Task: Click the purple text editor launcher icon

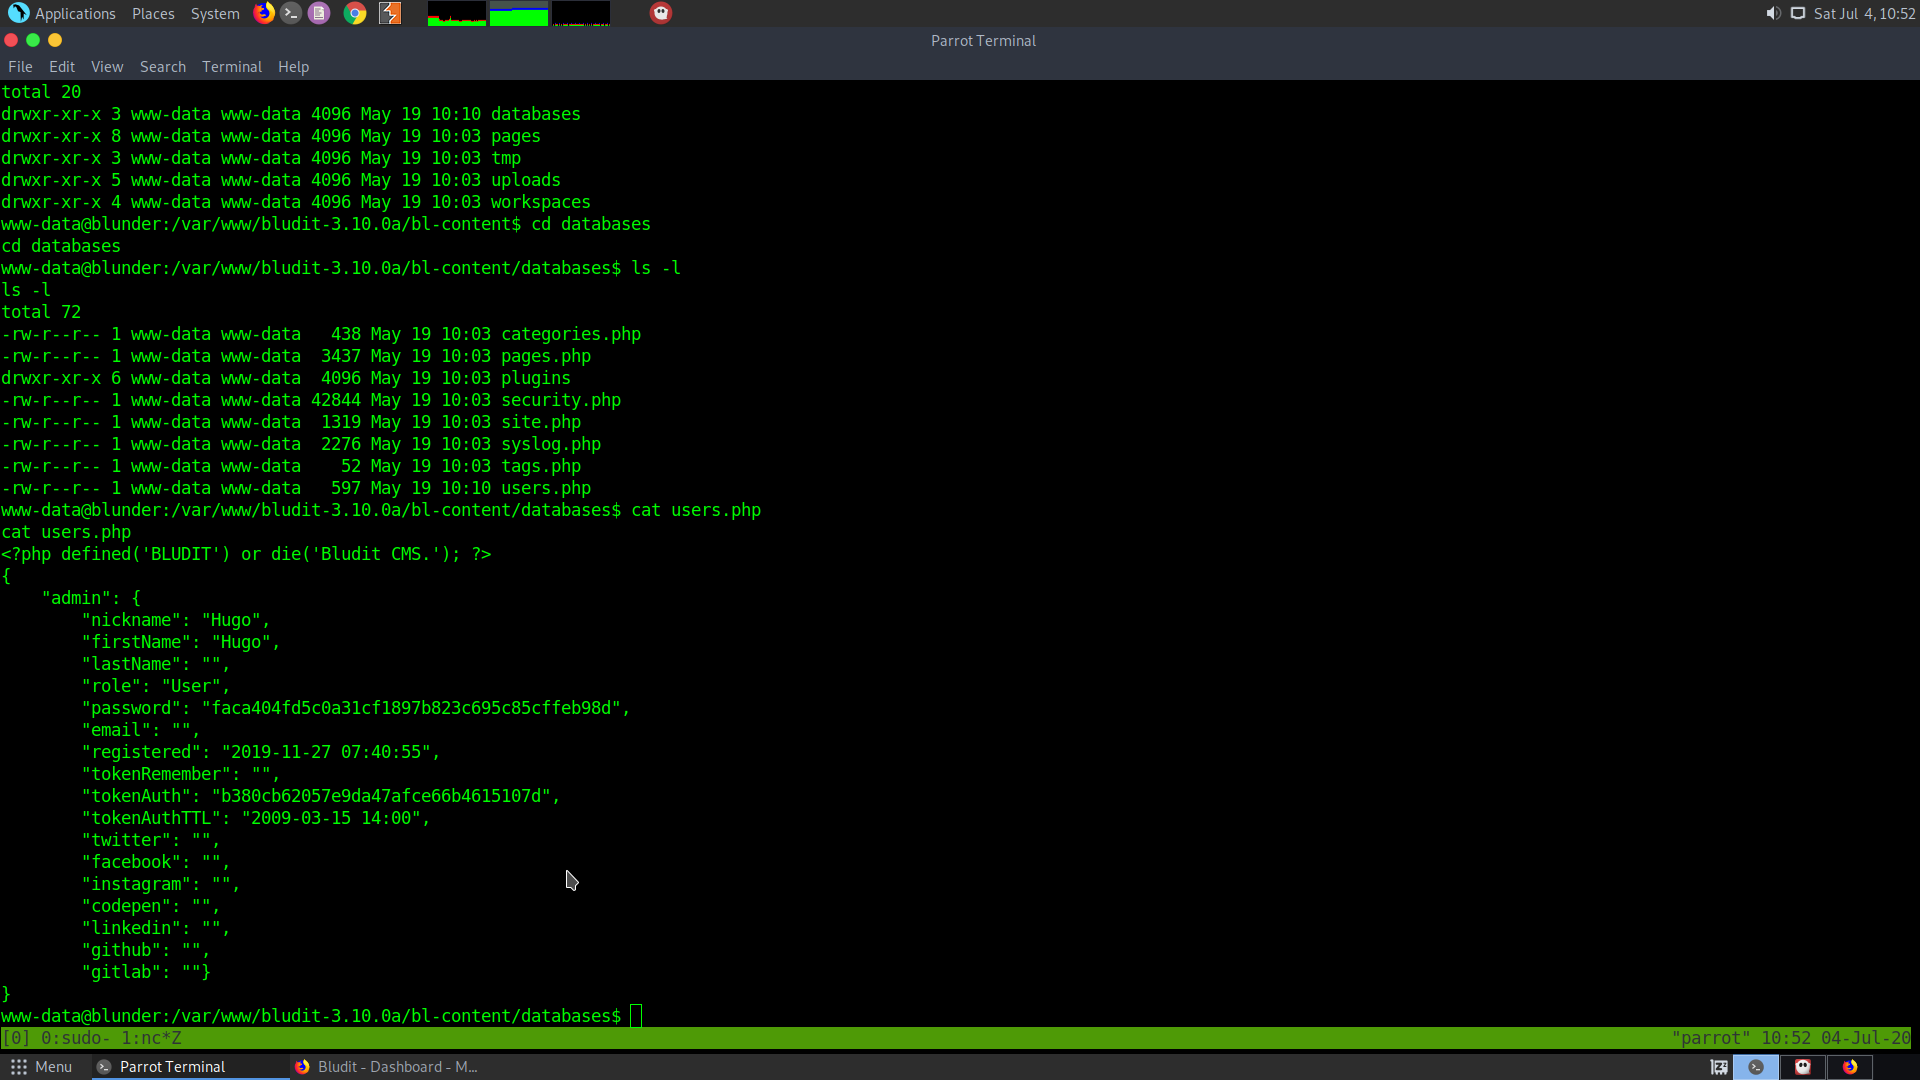Action: 319,13
